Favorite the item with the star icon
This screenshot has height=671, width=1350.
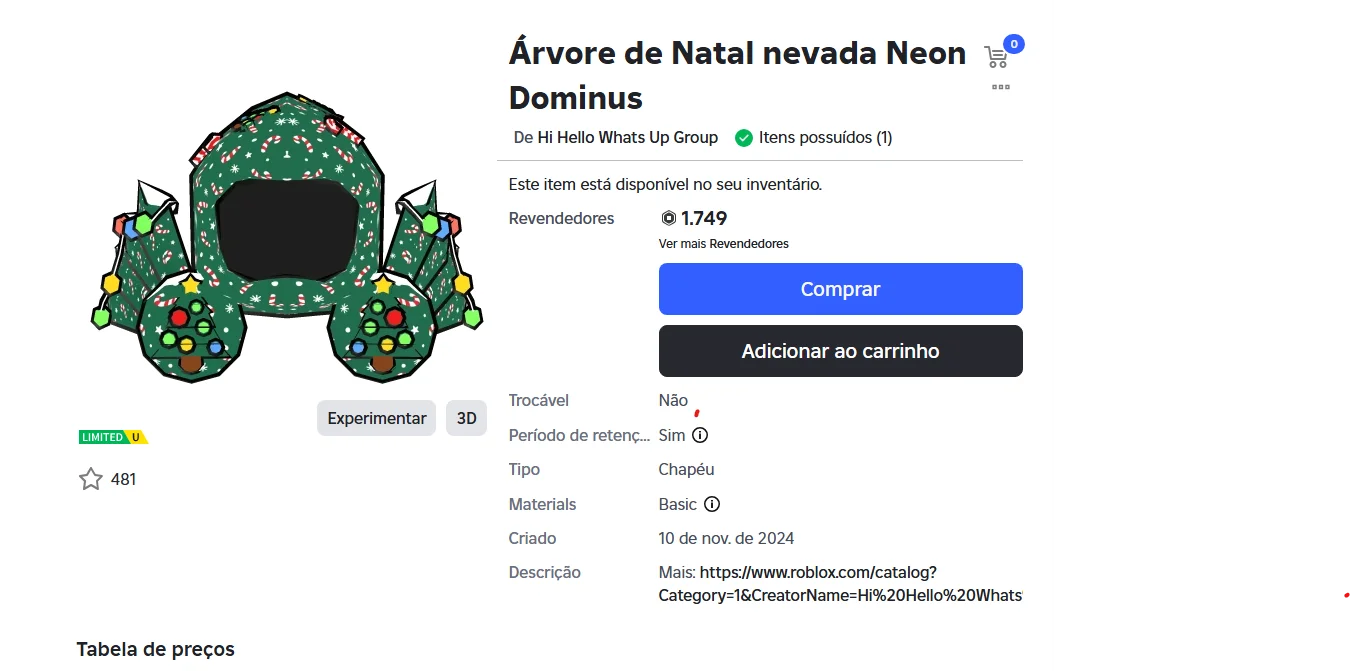91,479
